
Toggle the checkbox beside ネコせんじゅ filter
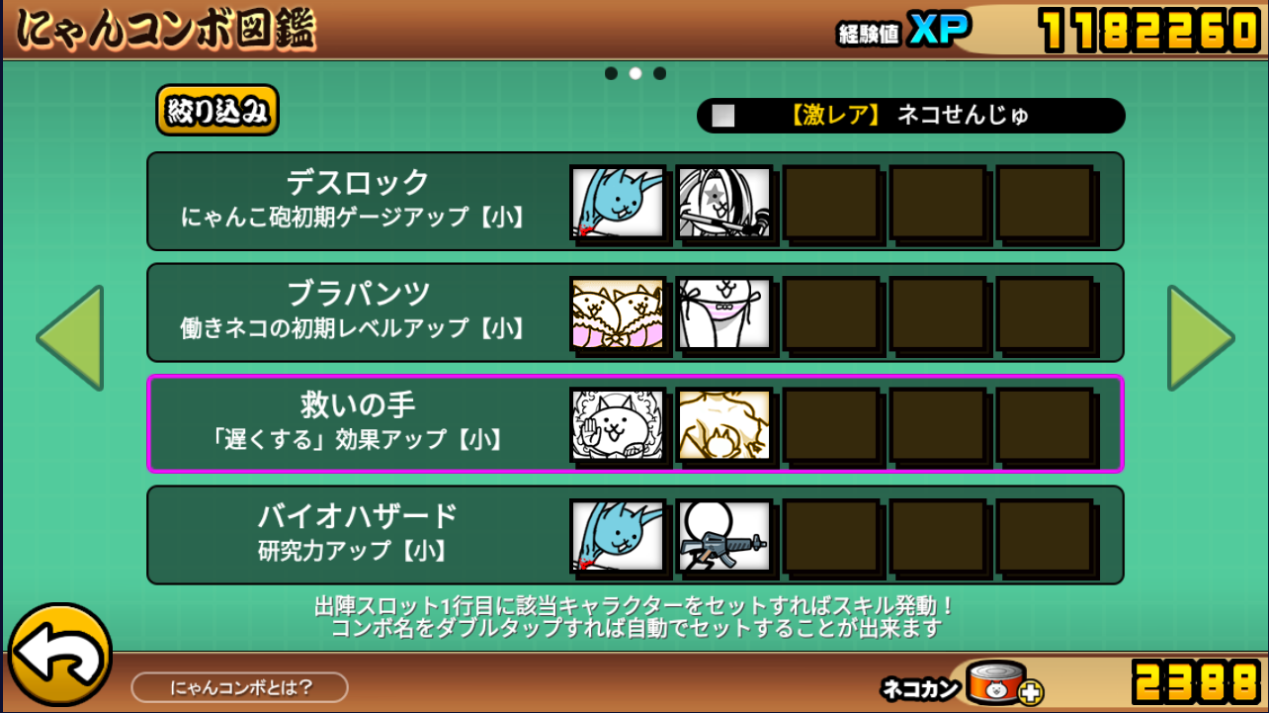[722, 116]
